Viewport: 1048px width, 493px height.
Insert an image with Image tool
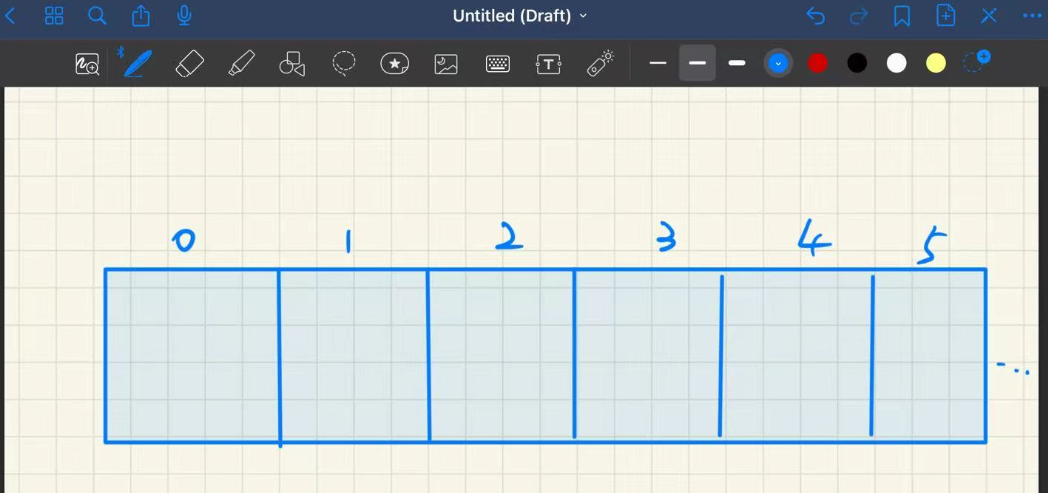pos(446,64)
